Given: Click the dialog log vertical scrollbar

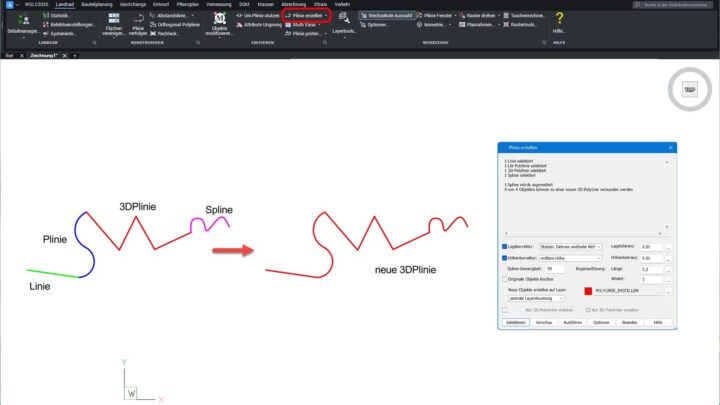Looking at the screenshot, I should coord(667,194).
